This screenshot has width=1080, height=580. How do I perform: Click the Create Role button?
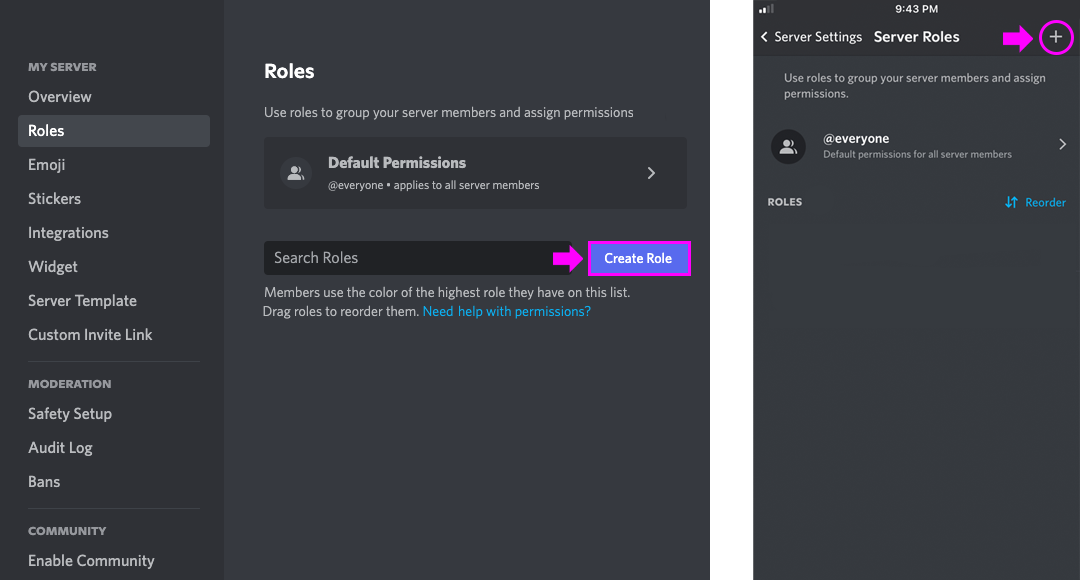tap(638, 258)
